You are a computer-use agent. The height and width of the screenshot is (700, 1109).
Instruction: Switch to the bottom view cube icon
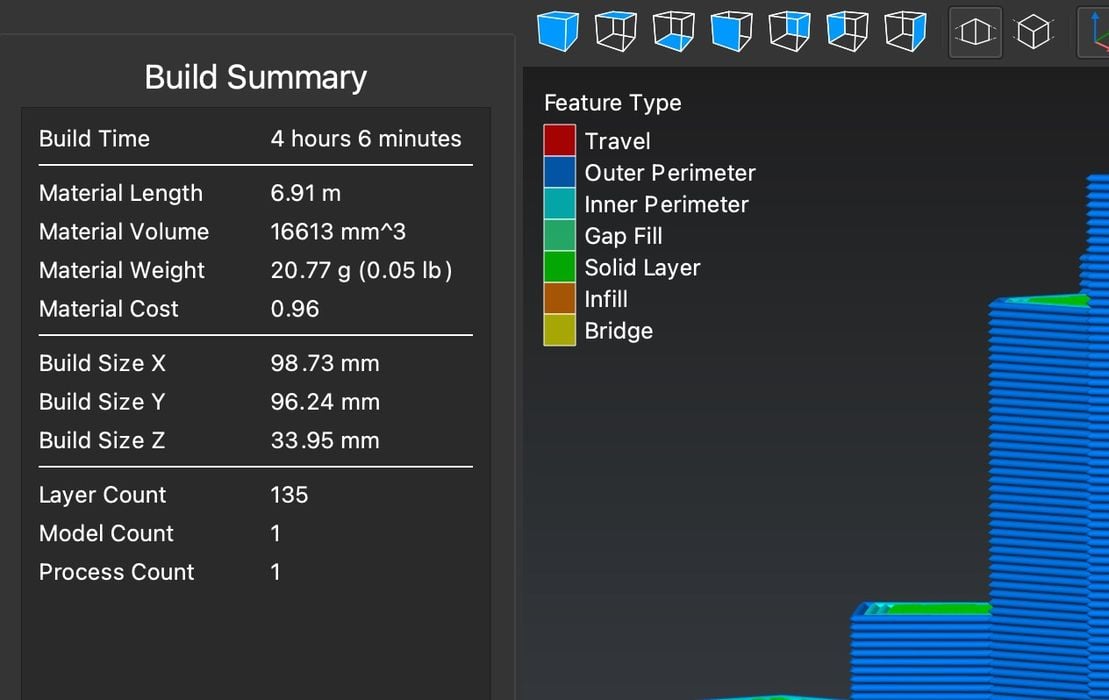673,31
